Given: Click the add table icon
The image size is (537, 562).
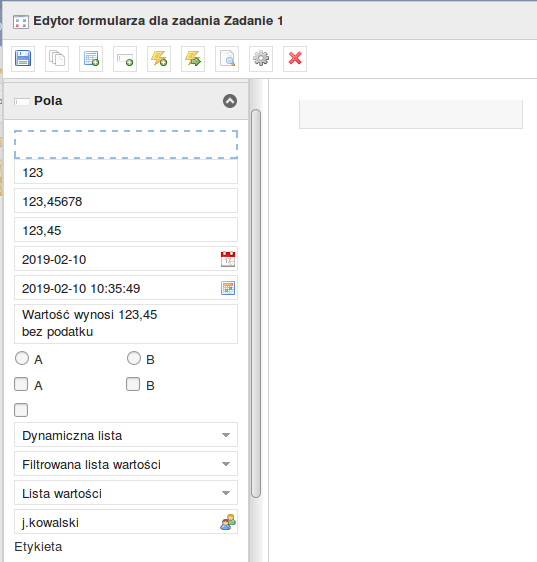Looking at the screenshot, I should pyautogui.click(x=91, y=58).
